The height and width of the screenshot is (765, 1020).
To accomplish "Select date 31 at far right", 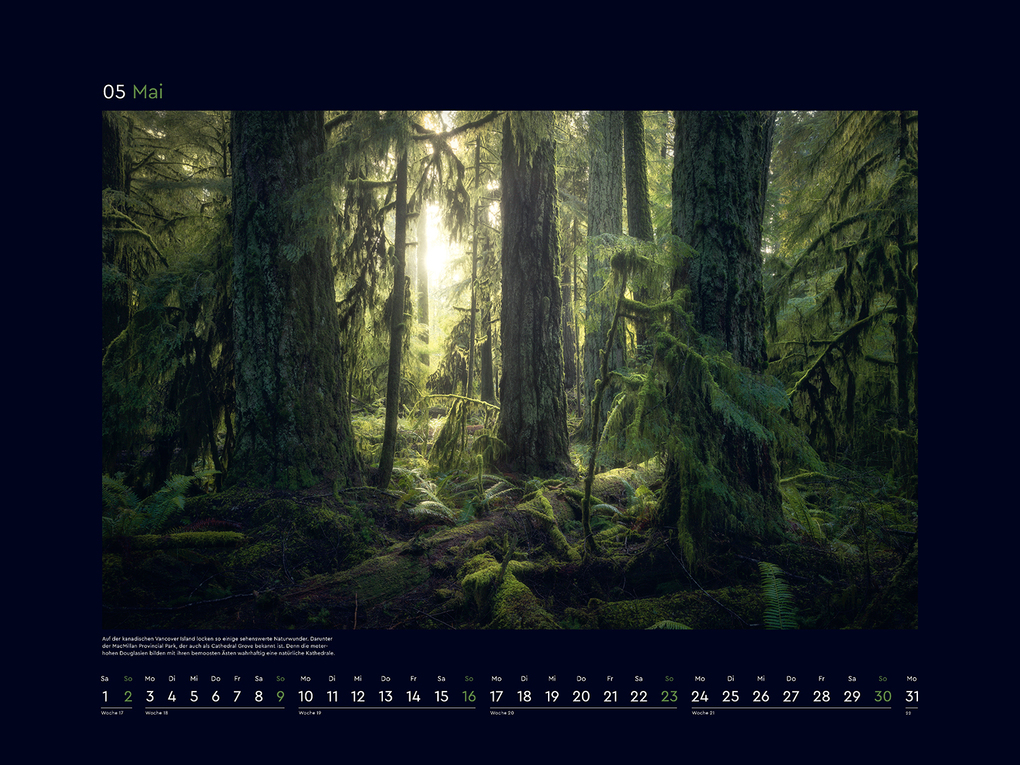I will pyautogui.click(x=913, y=694).
